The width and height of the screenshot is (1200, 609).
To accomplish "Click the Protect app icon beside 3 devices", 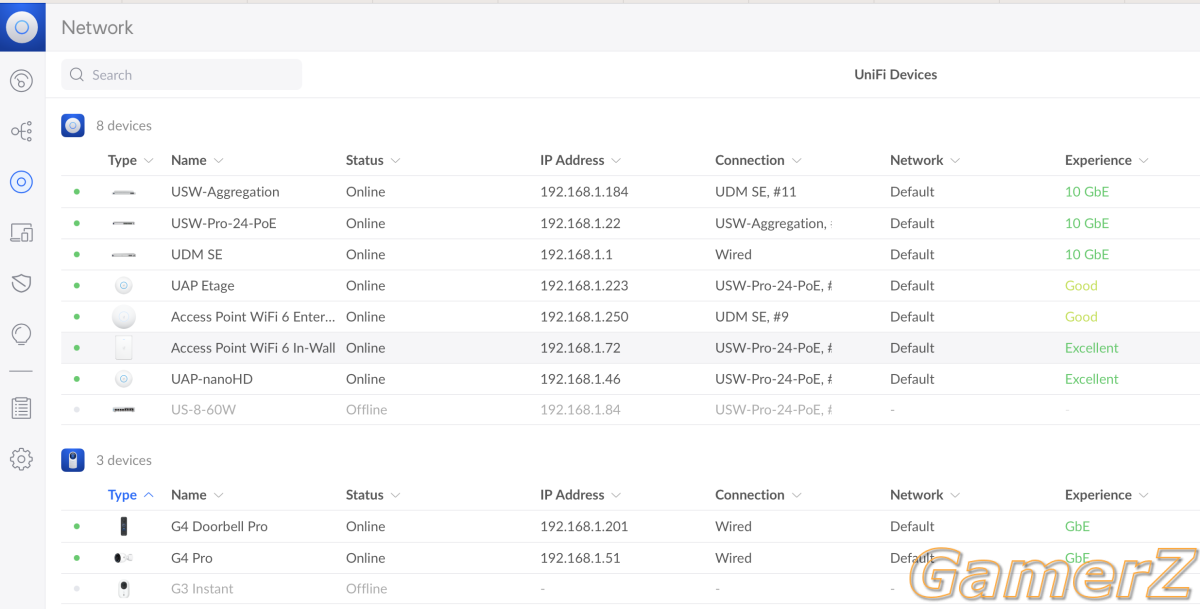I will [x=73, y=460].
